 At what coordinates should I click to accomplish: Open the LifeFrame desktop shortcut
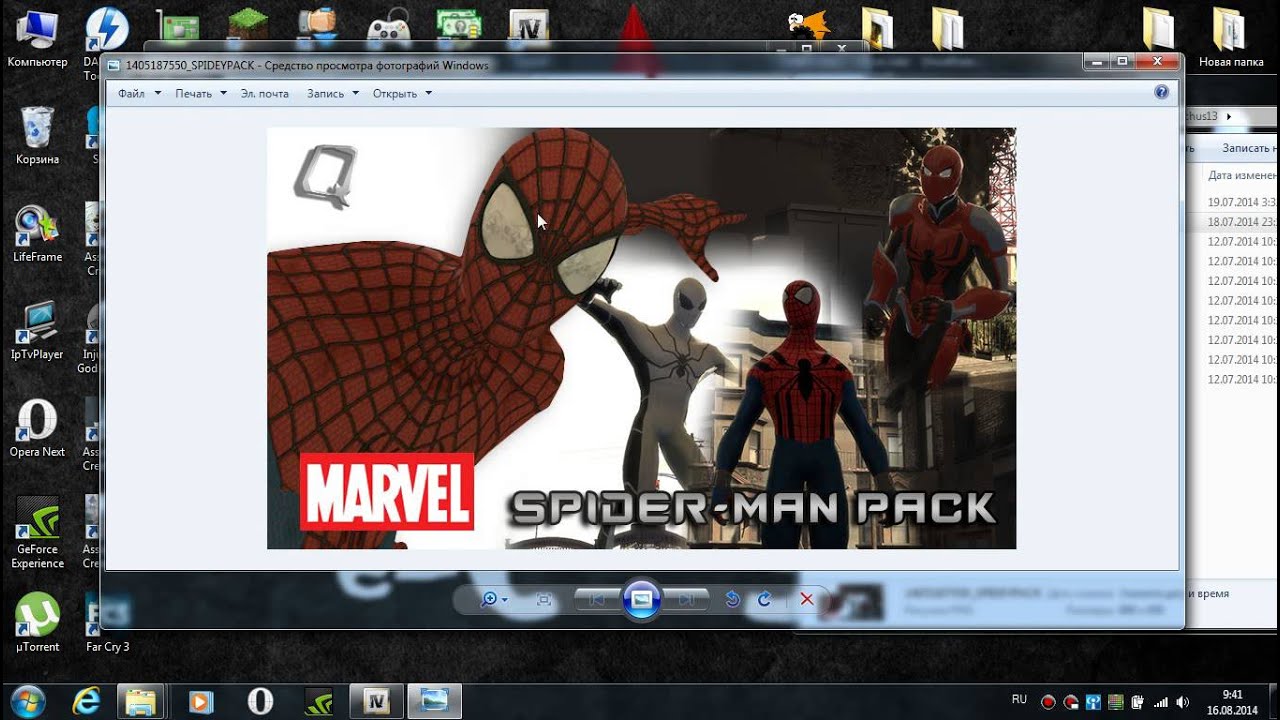tap(37, 232)
